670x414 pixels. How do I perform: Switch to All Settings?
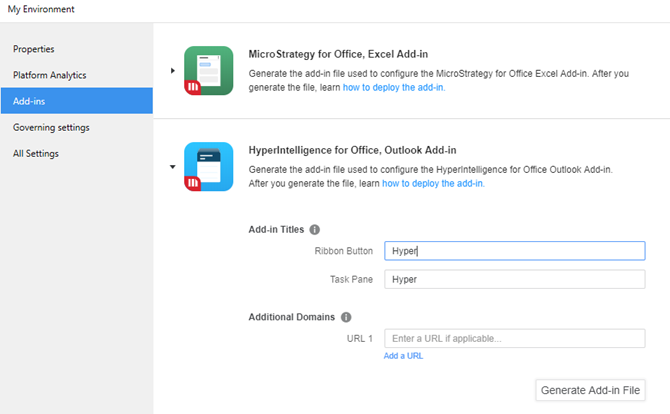pos(36,153)
